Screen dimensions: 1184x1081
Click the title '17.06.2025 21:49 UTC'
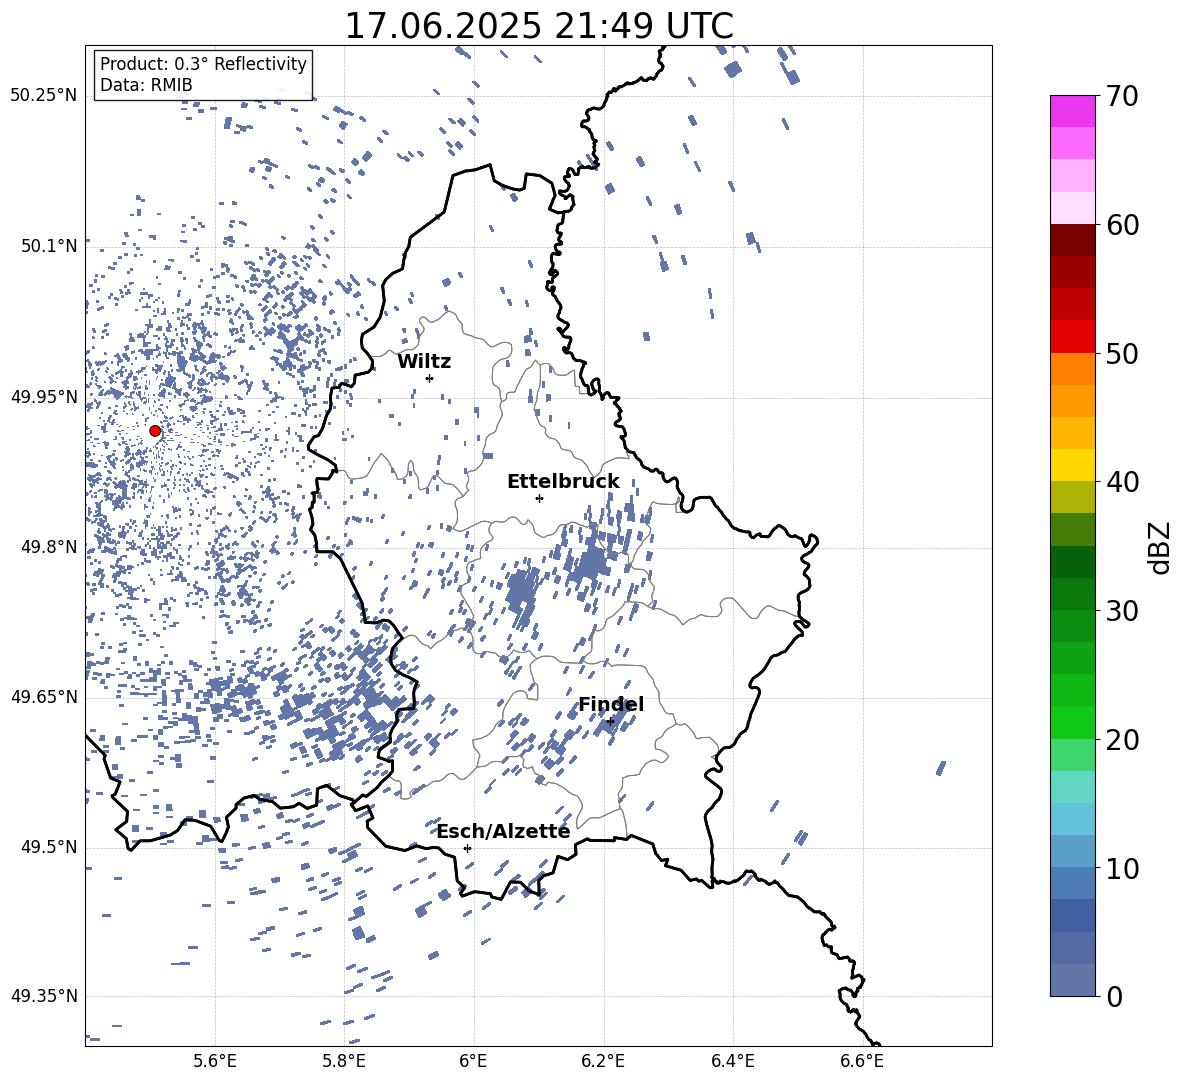(539, 26)
